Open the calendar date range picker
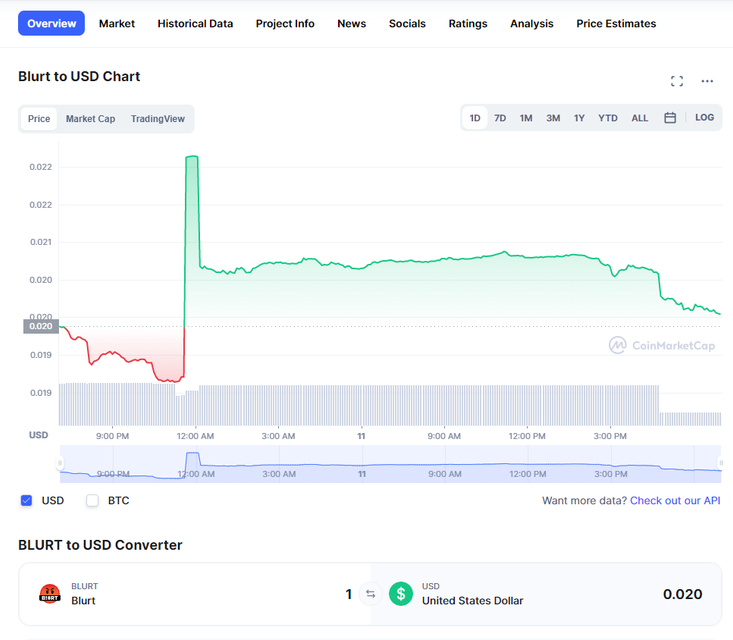 click(670, 118)
